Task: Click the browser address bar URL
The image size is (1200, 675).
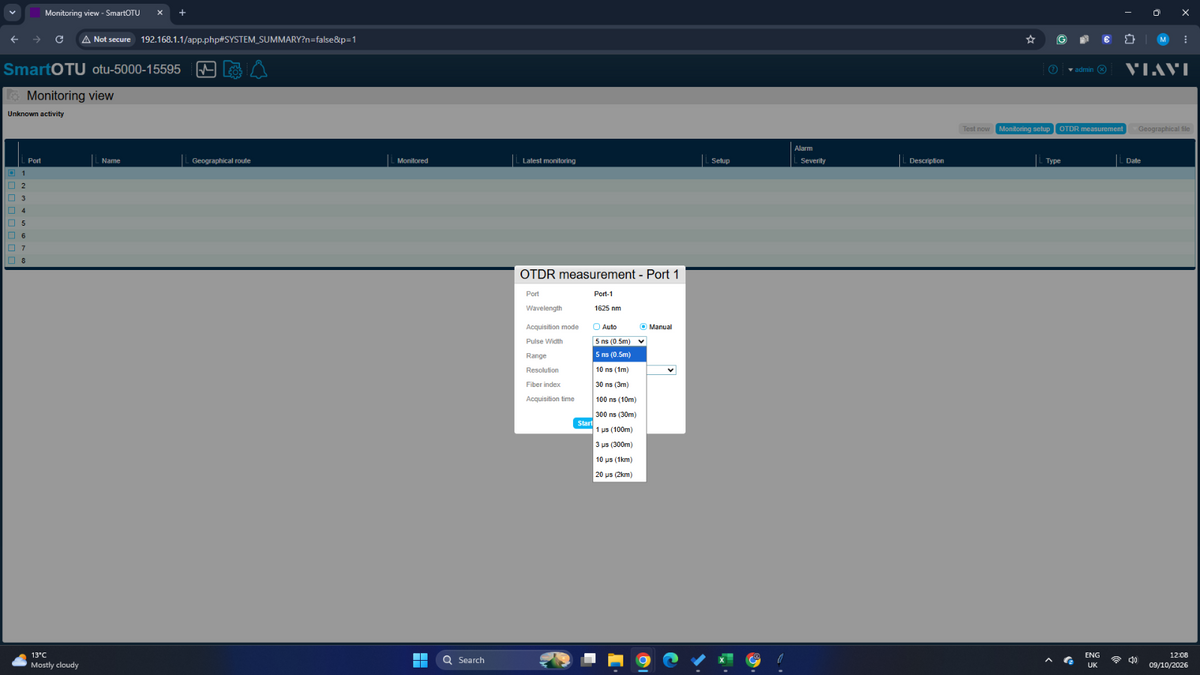Action: point(248,40)
